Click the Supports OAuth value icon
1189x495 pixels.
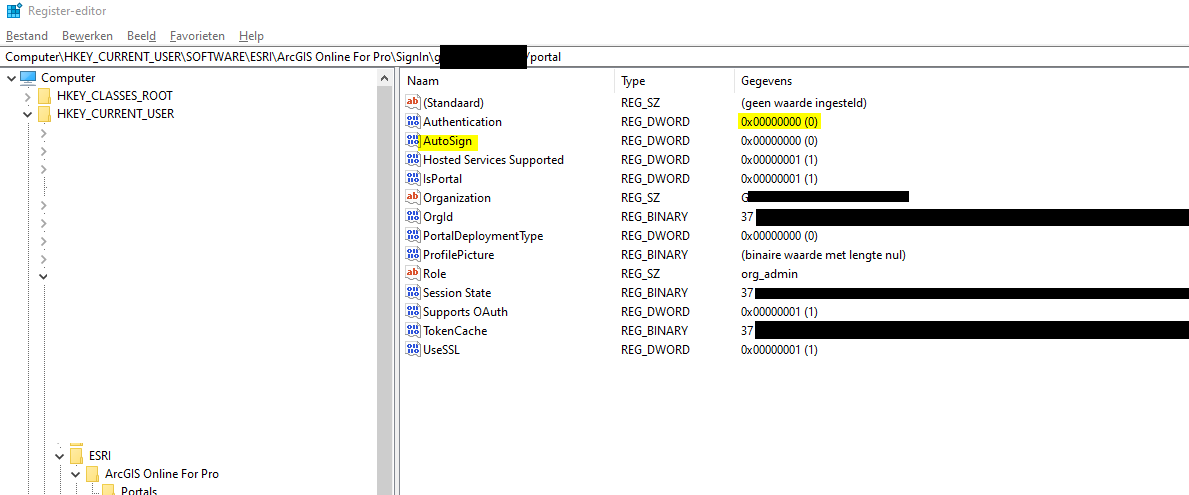tap(413, 311)
